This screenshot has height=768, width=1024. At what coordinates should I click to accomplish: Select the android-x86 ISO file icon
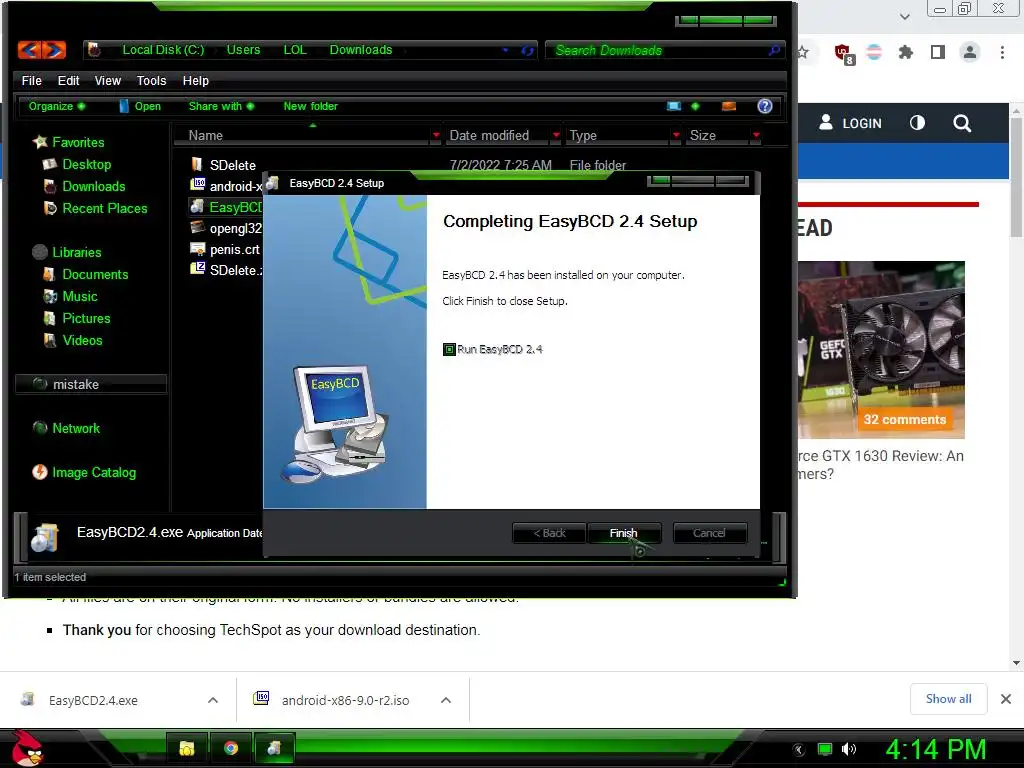tap(197, 185)
